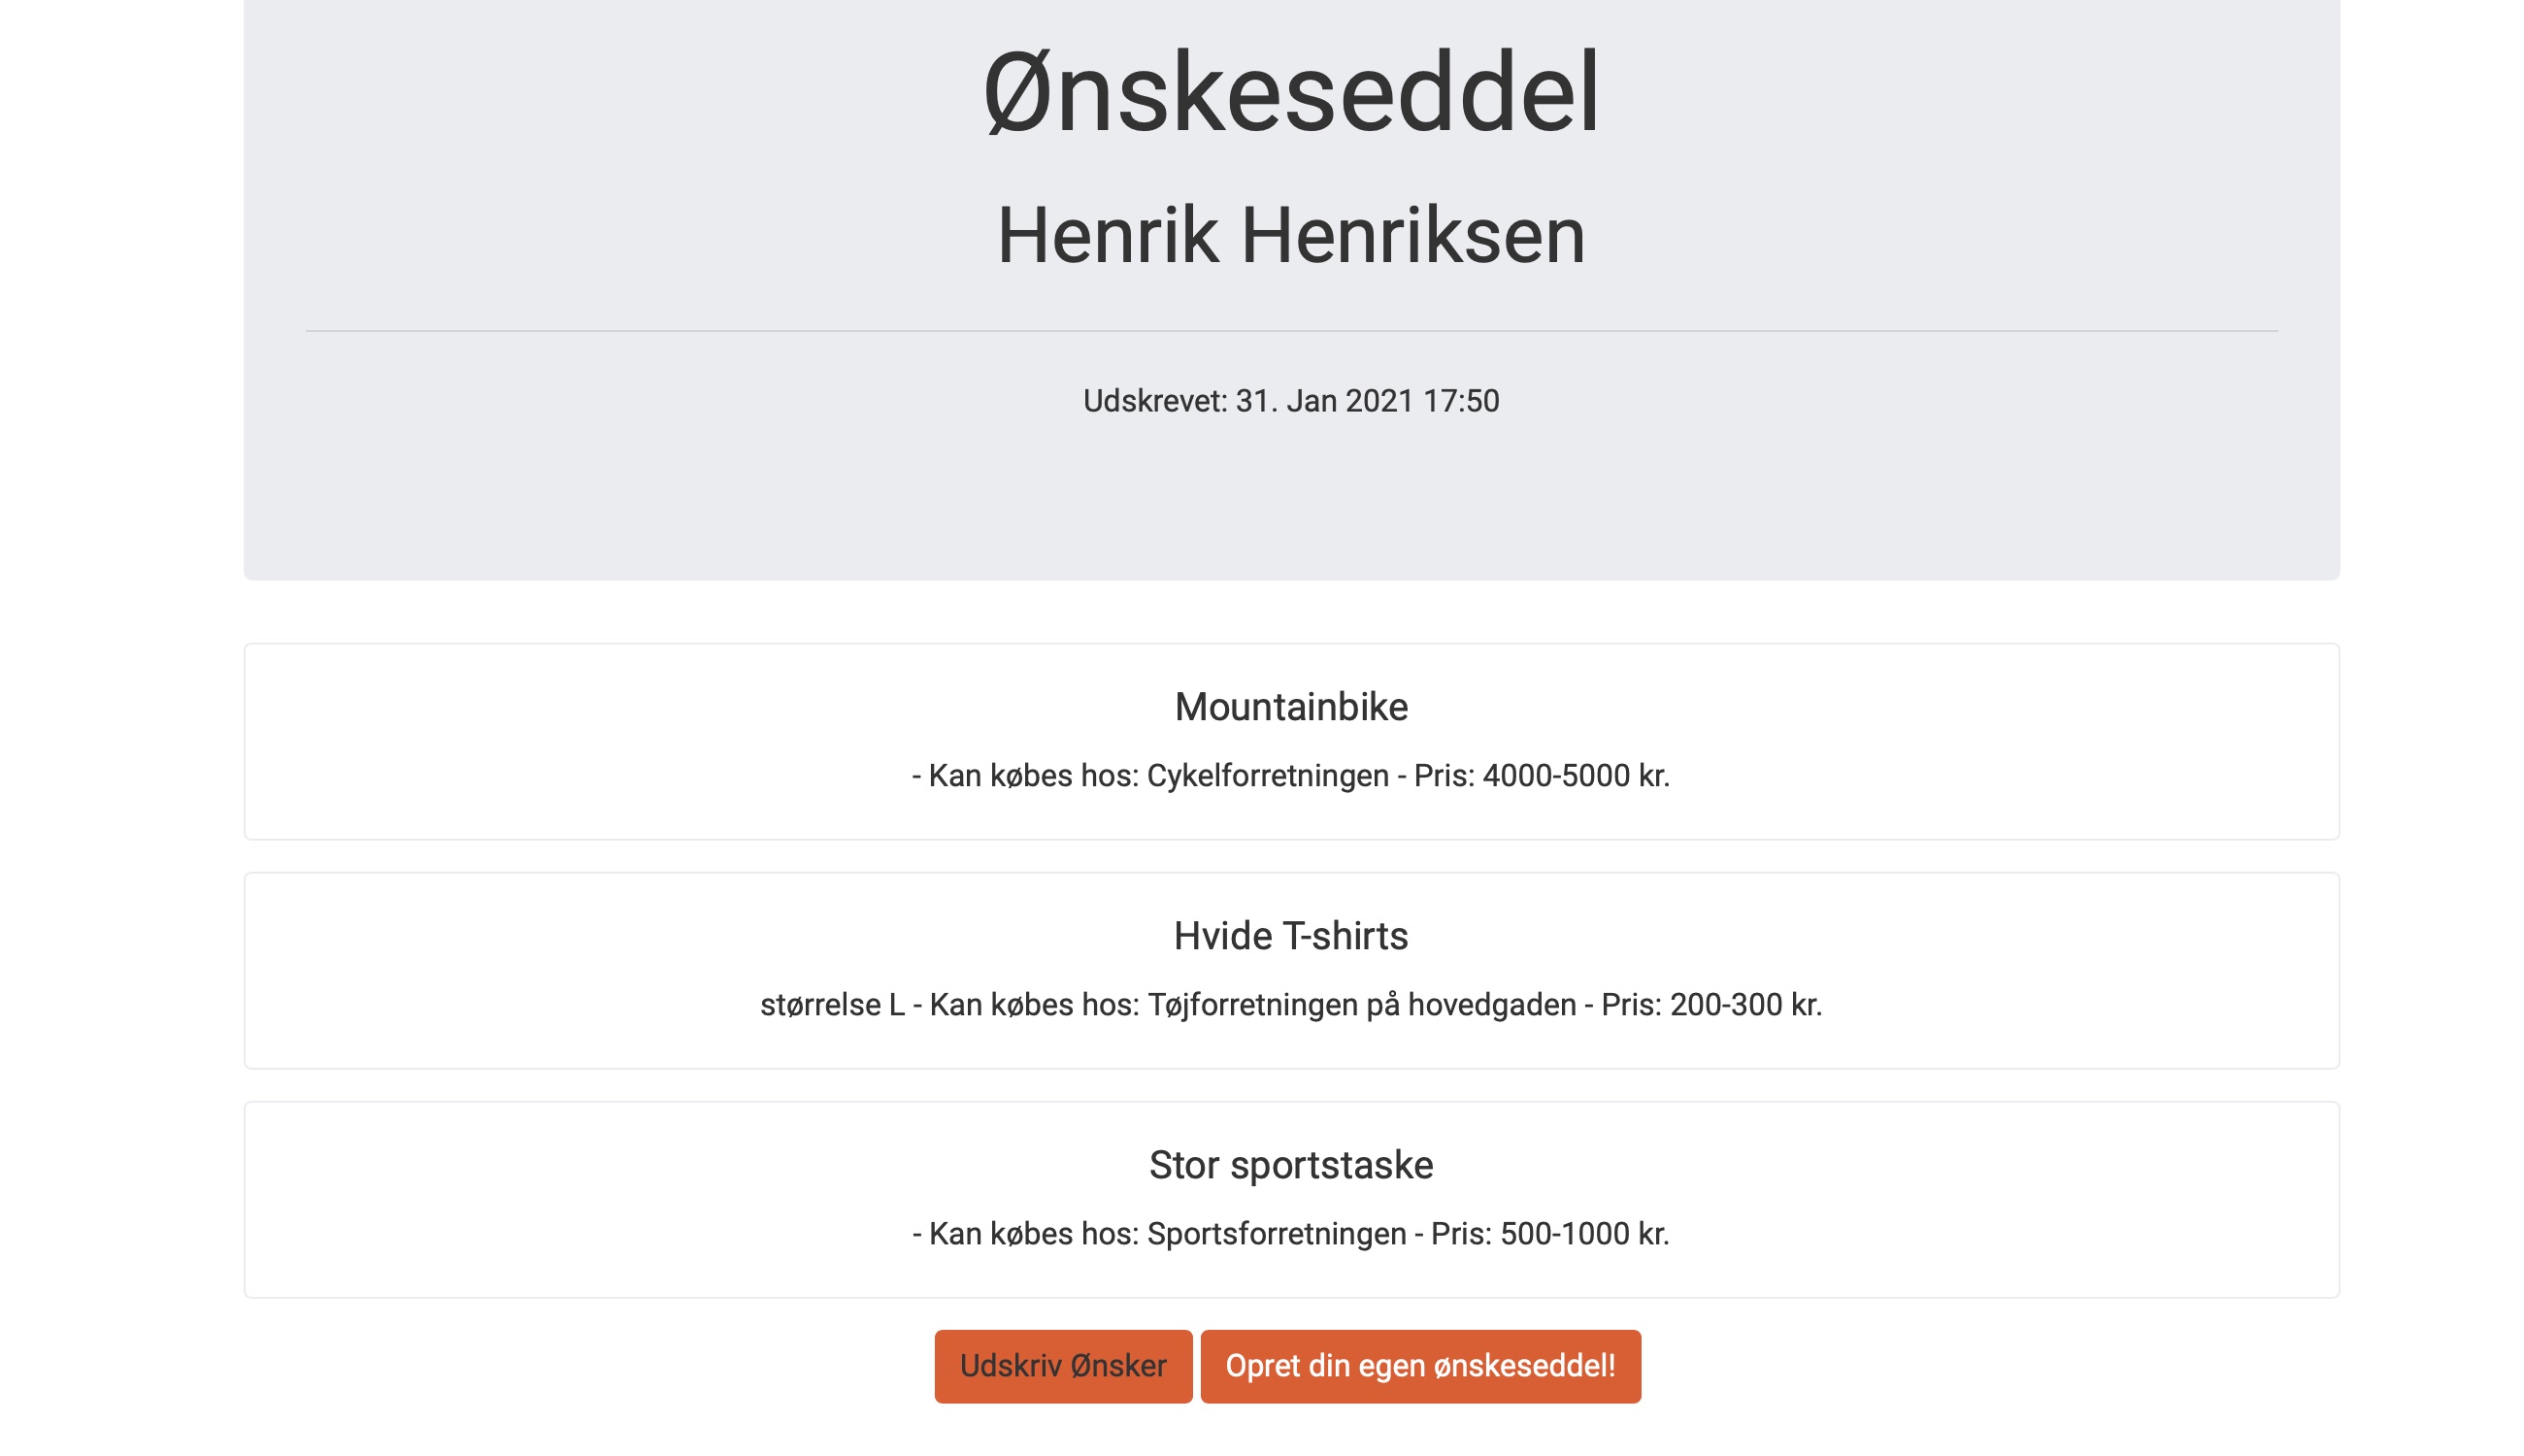Click the Hvide T-shirts heading
The height and width of the screenshot is (1456, 2524).
[x=1292, y=936]
